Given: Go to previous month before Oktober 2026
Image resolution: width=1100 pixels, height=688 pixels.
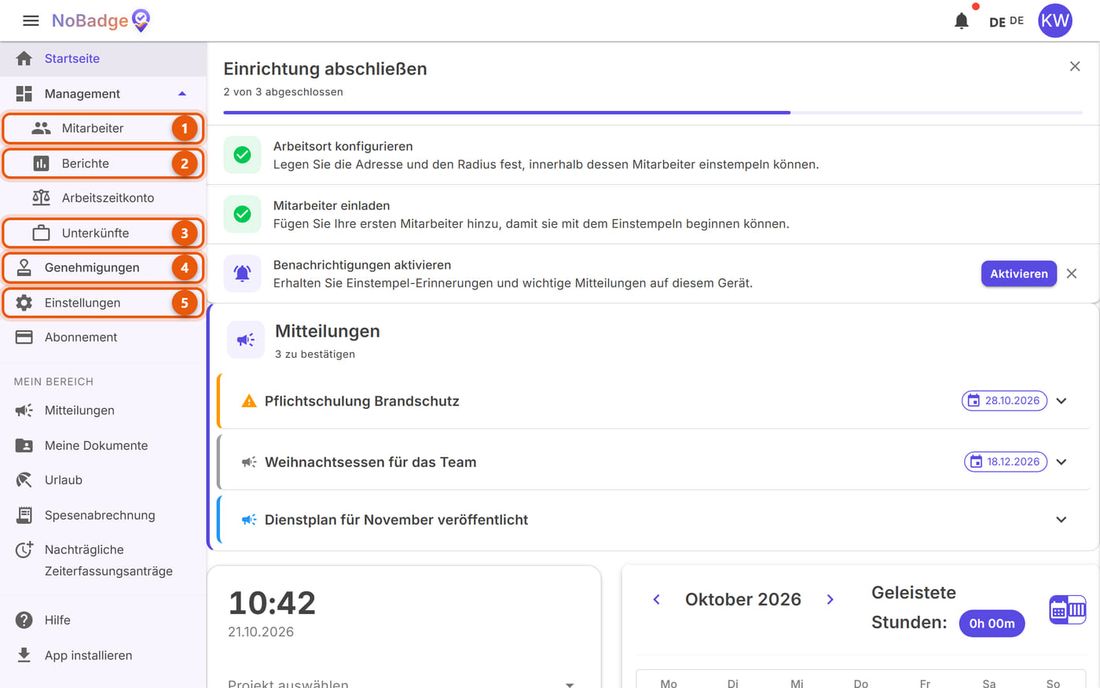Looking at the screenshot, I should click(x=657, y=599).
